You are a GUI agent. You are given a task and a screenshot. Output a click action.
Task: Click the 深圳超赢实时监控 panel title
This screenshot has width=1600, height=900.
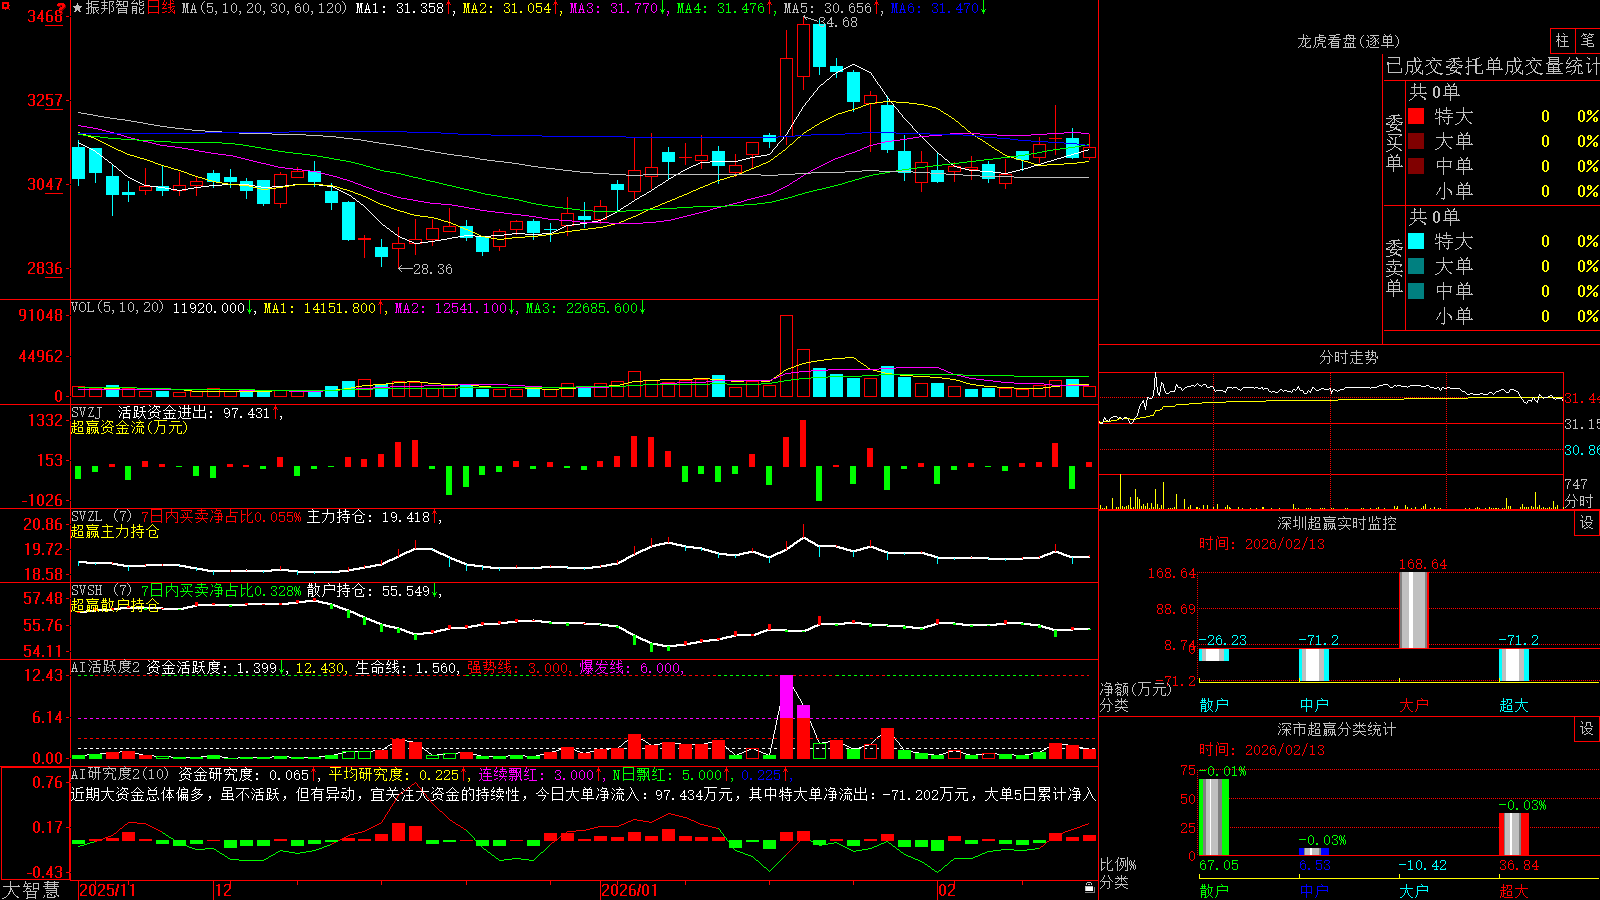coord(1337,523)
